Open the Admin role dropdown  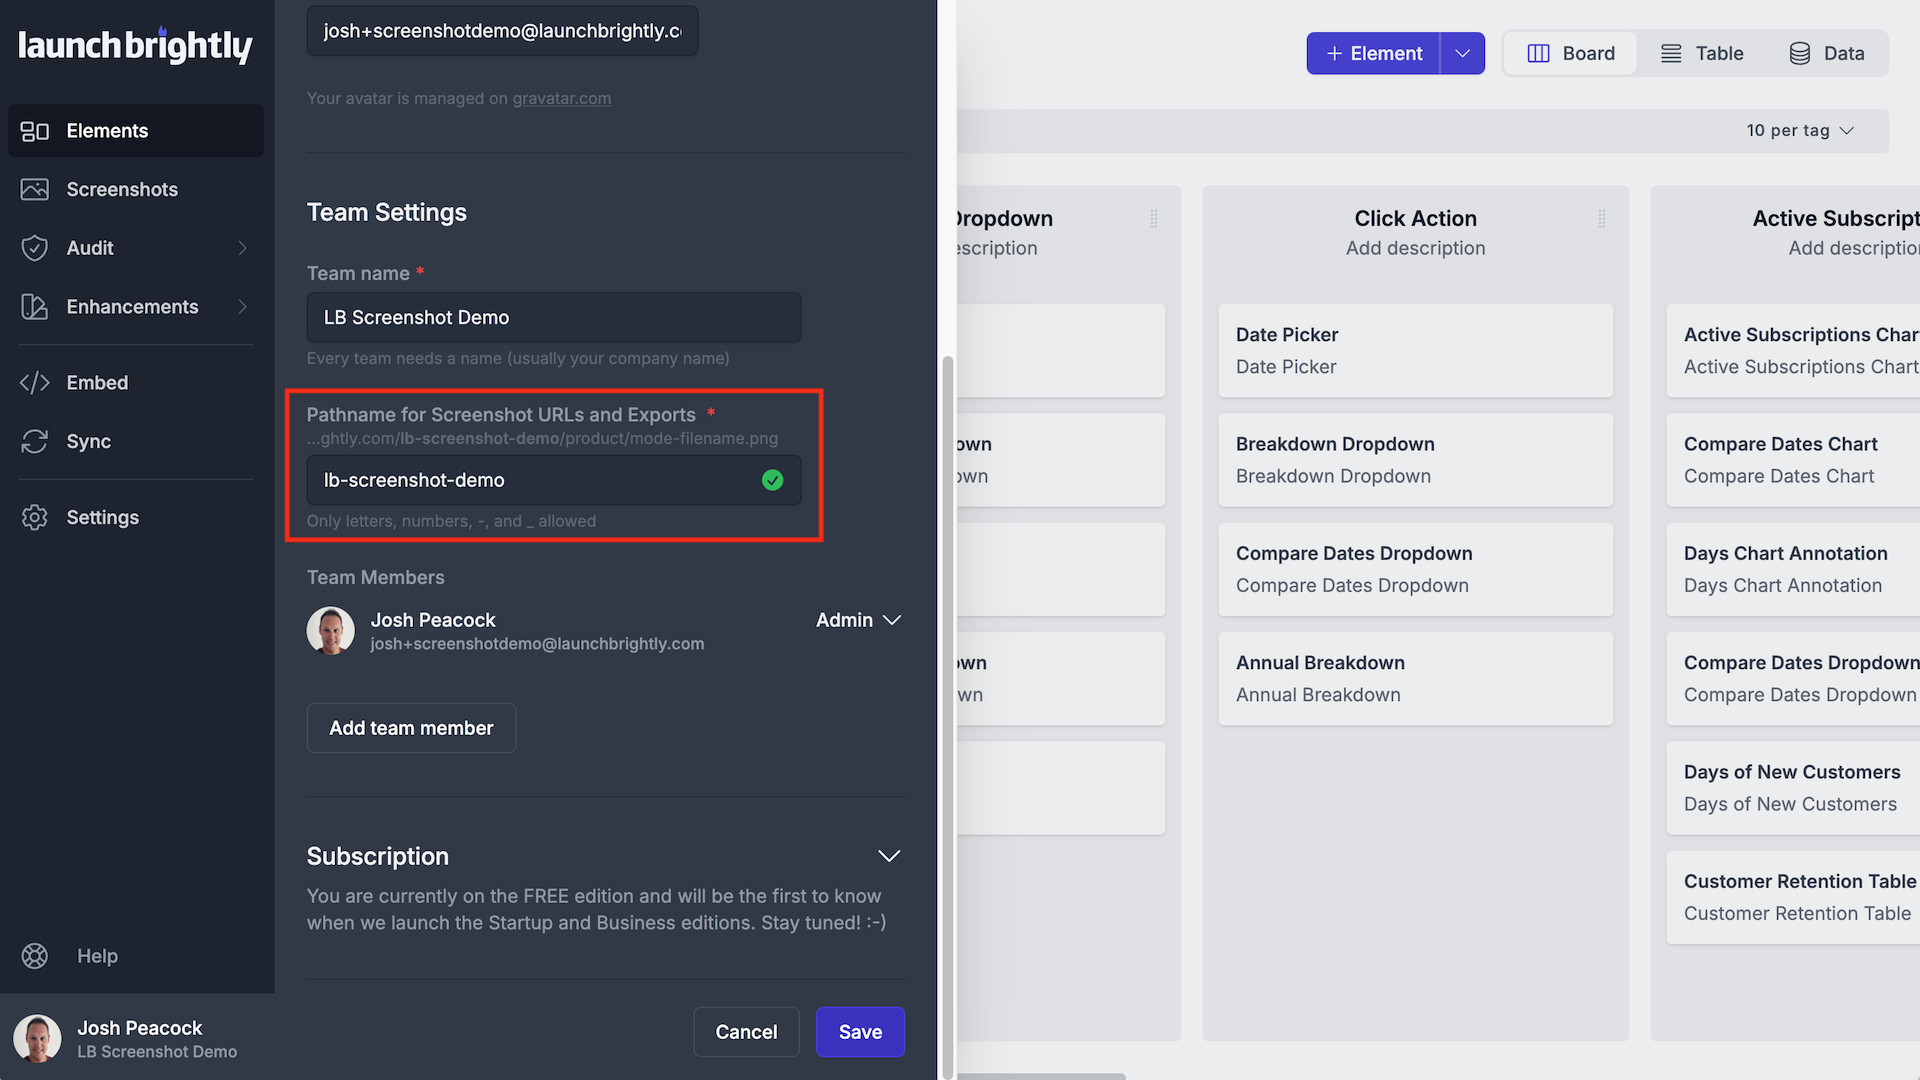[858, 620]
